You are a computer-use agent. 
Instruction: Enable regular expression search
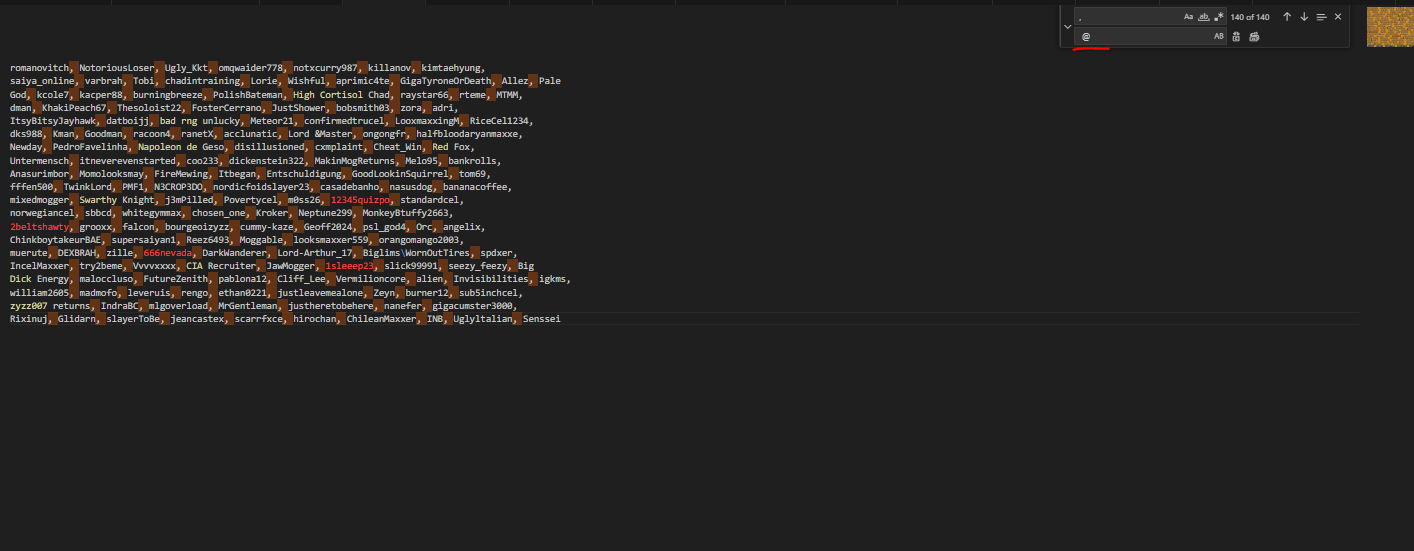(1218, 17)
